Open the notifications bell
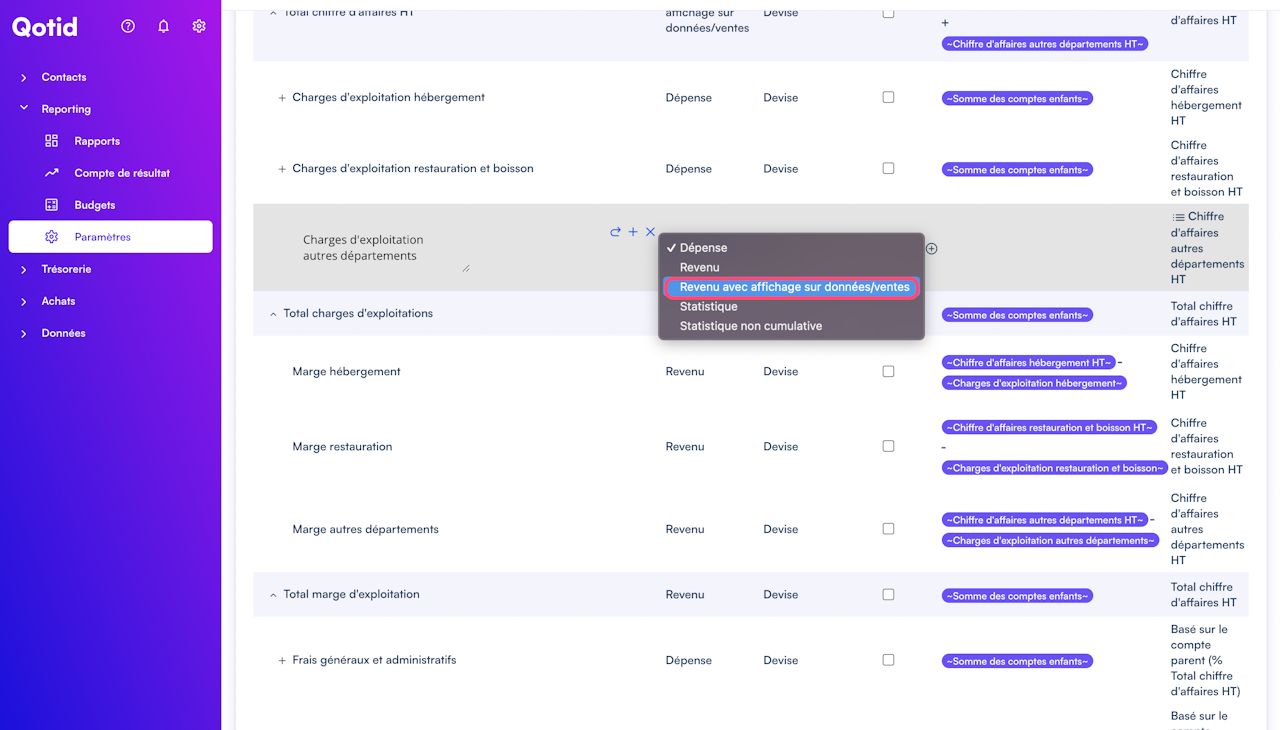 pos(164,26)
